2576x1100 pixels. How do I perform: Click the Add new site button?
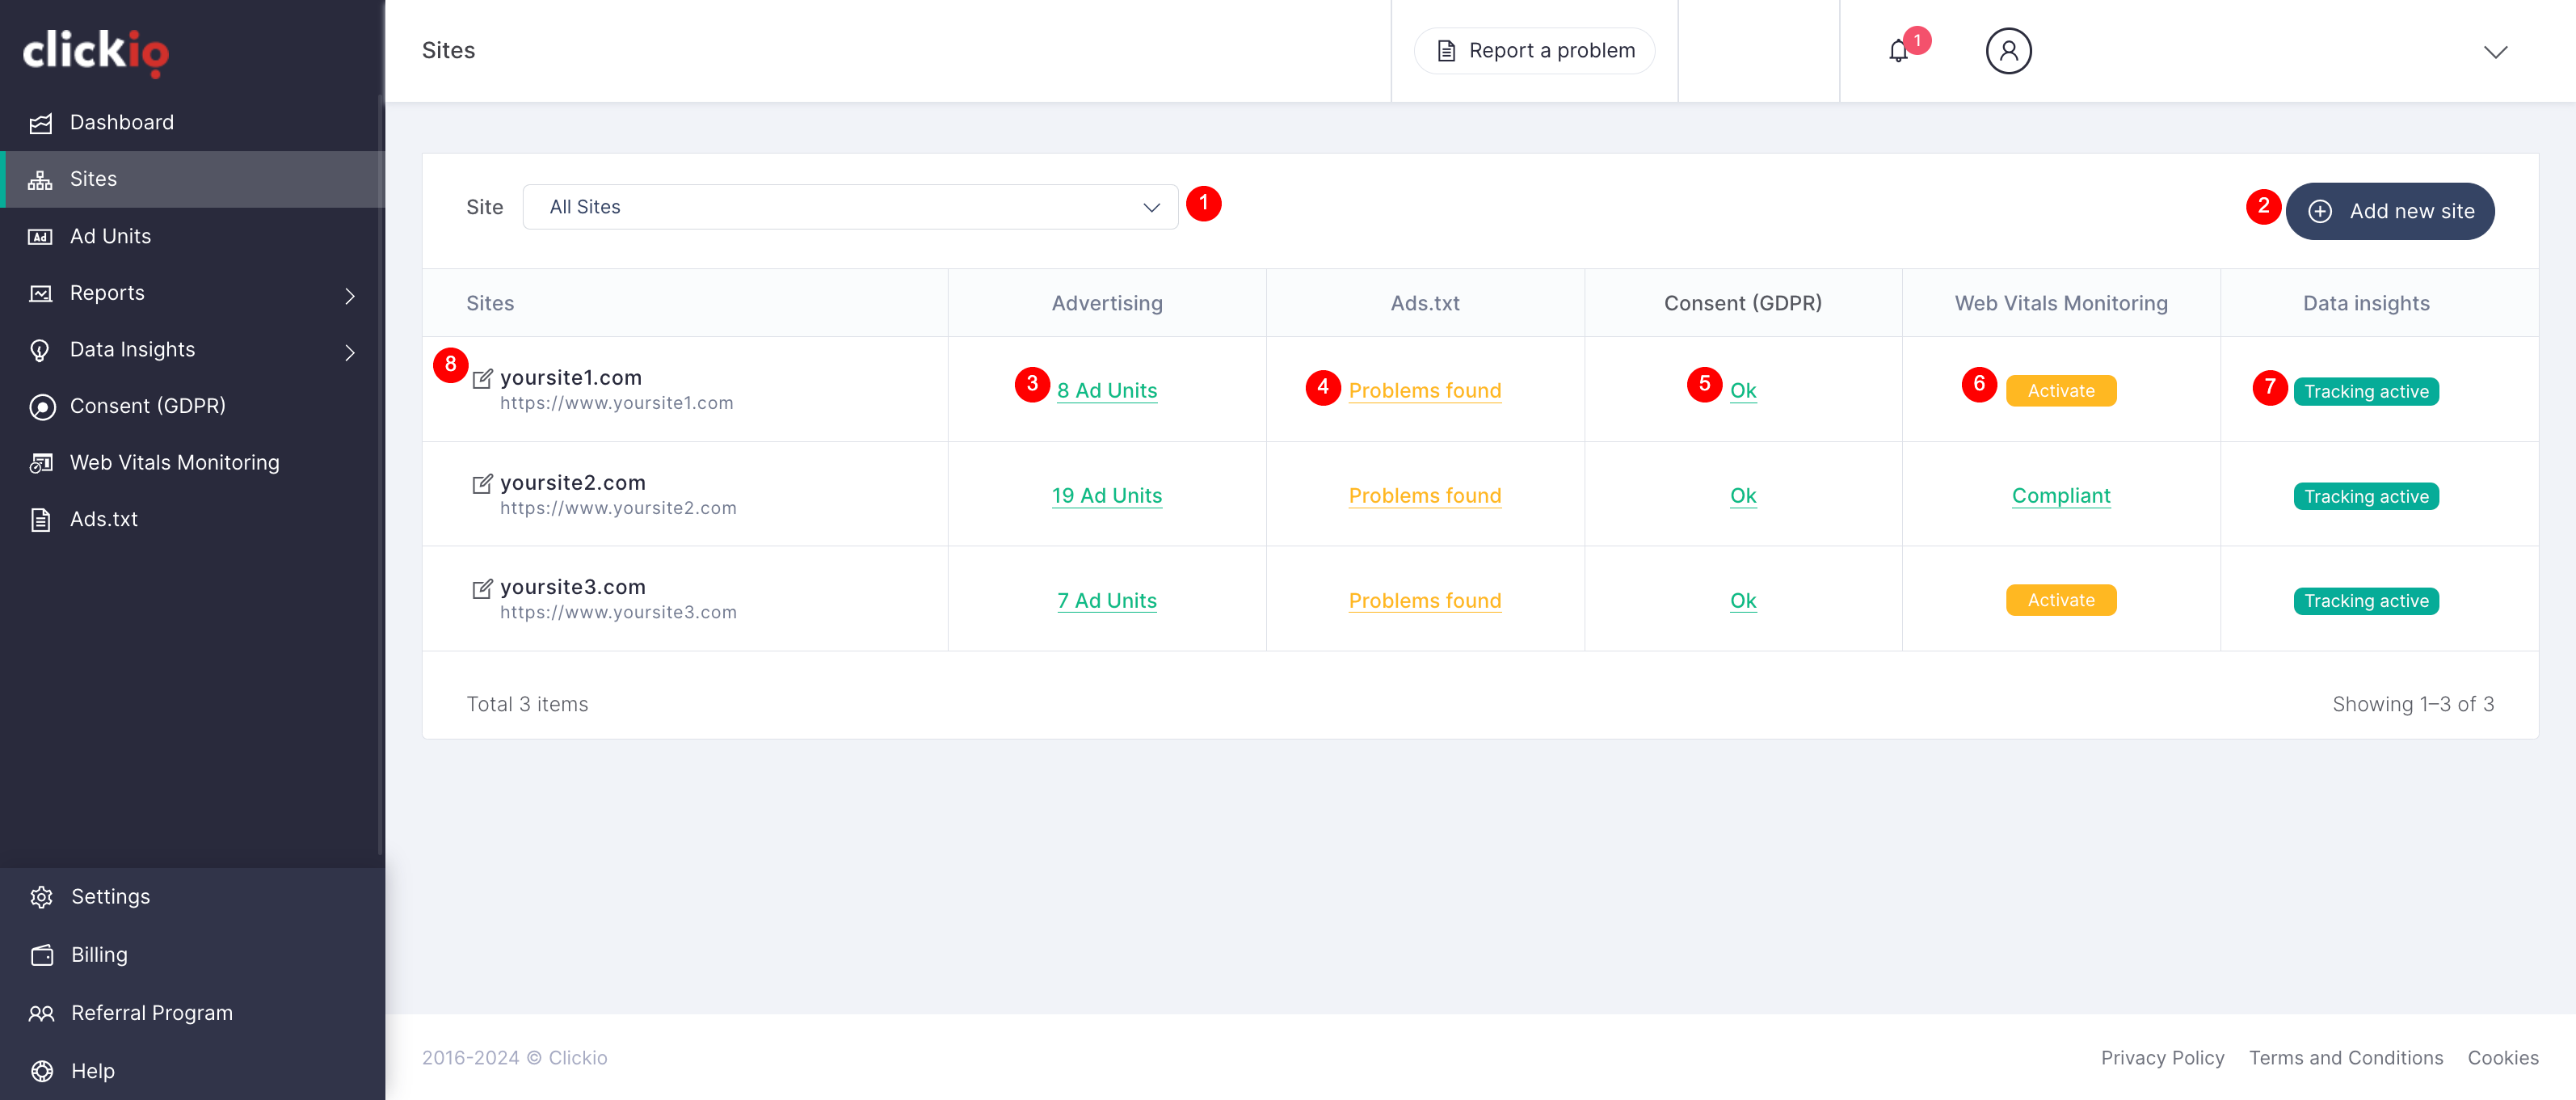click(x=2390, y=211)
